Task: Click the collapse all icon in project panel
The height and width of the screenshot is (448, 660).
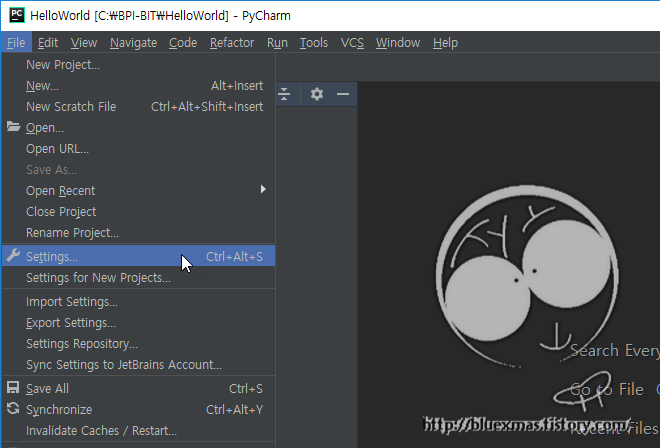Action: tap(284, 94)
